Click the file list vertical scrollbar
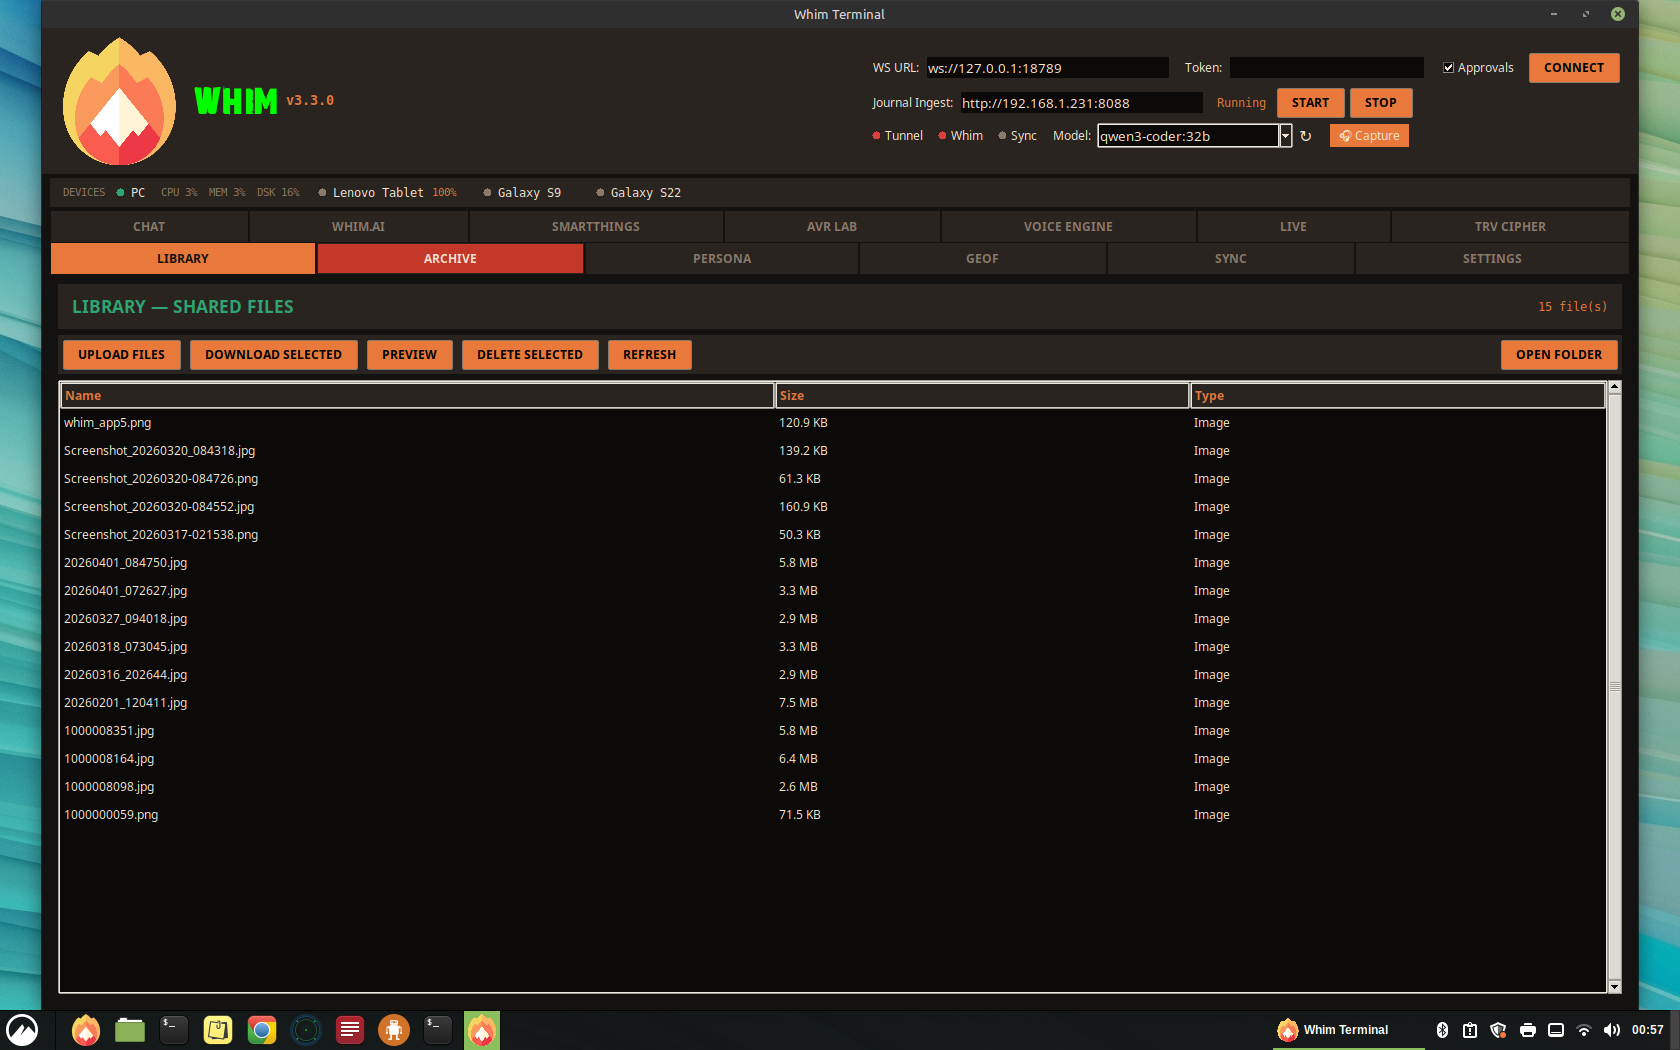The image size is (1680, 1050). tap(1614, 686)
